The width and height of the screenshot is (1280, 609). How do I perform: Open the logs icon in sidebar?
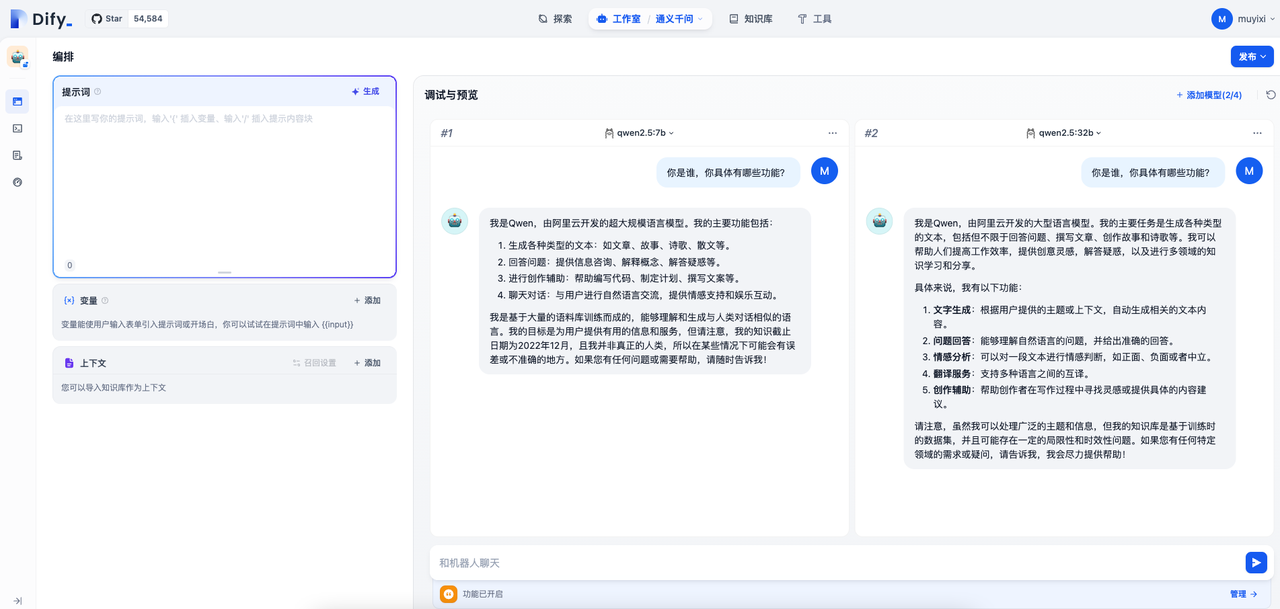17,155
